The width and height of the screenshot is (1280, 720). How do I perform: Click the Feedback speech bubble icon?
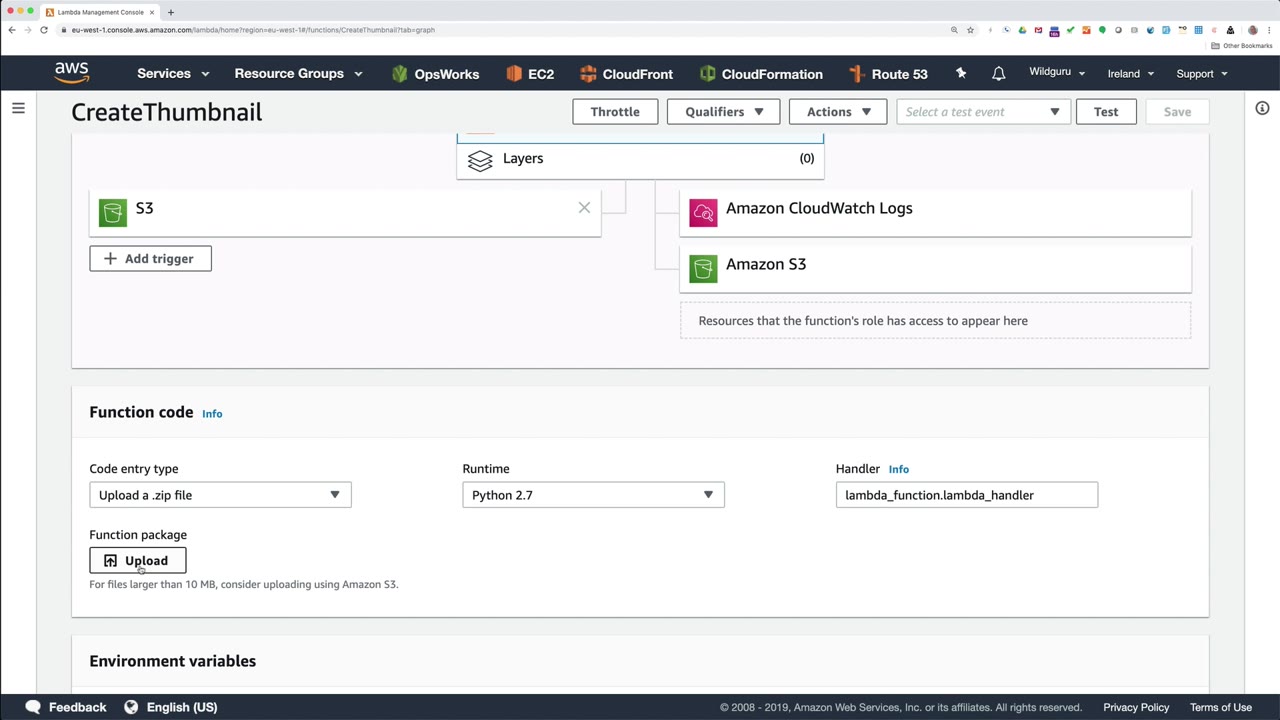tap(33, 707)
